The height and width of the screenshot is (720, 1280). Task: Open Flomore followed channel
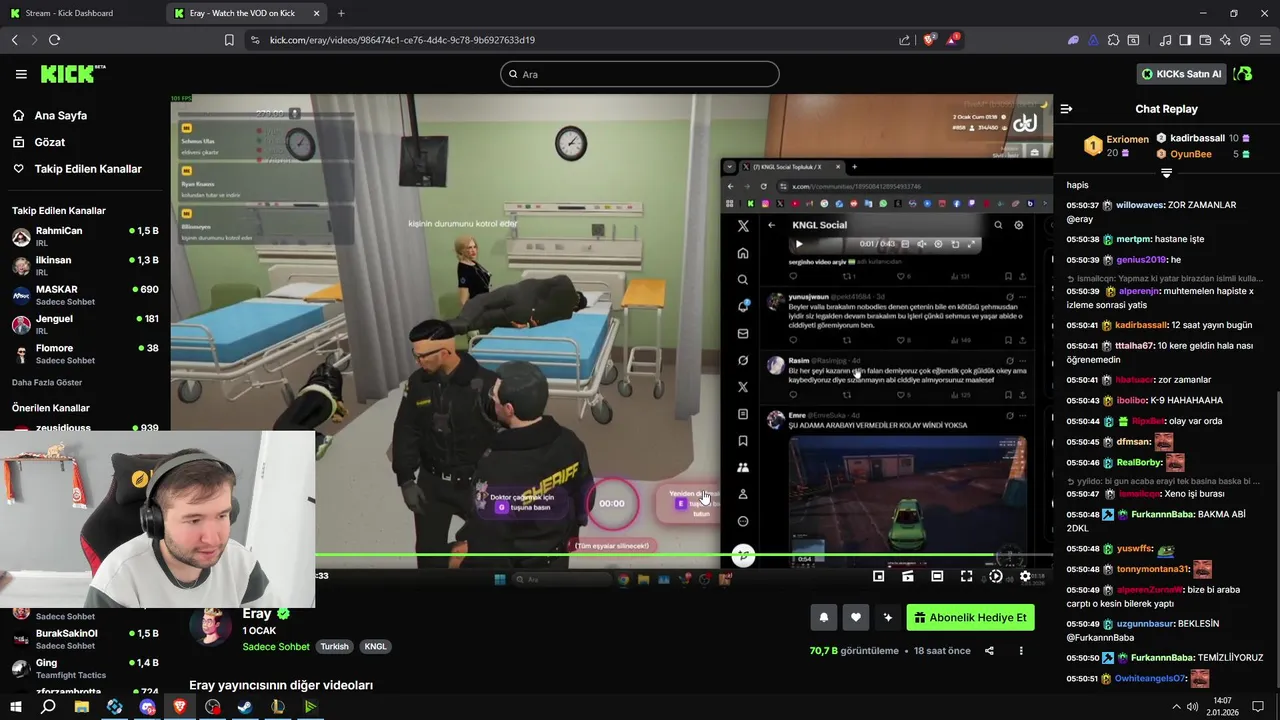point(85,354)
